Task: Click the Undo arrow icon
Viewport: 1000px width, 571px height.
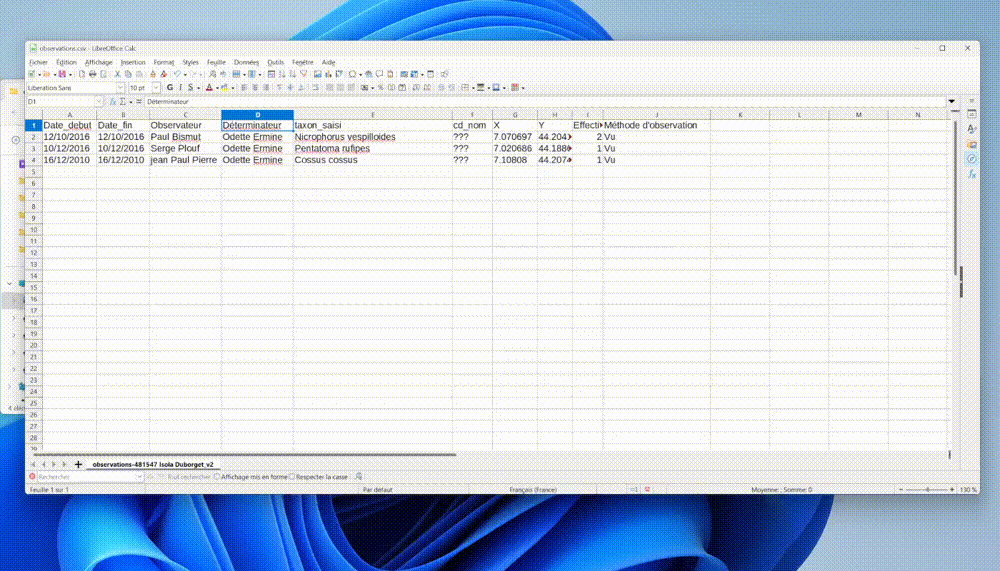Action: click(x=177, y=74)
